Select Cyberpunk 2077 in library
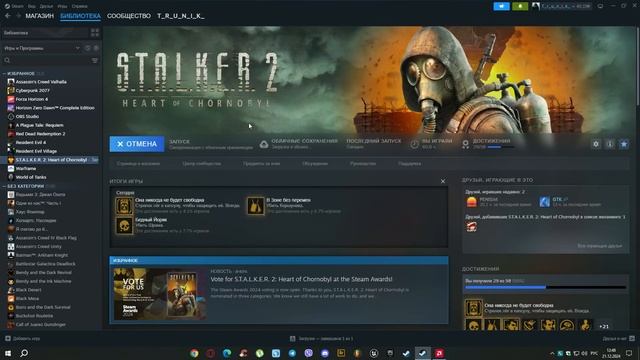This screenshot has width=640, height=360. pos(32,91)
